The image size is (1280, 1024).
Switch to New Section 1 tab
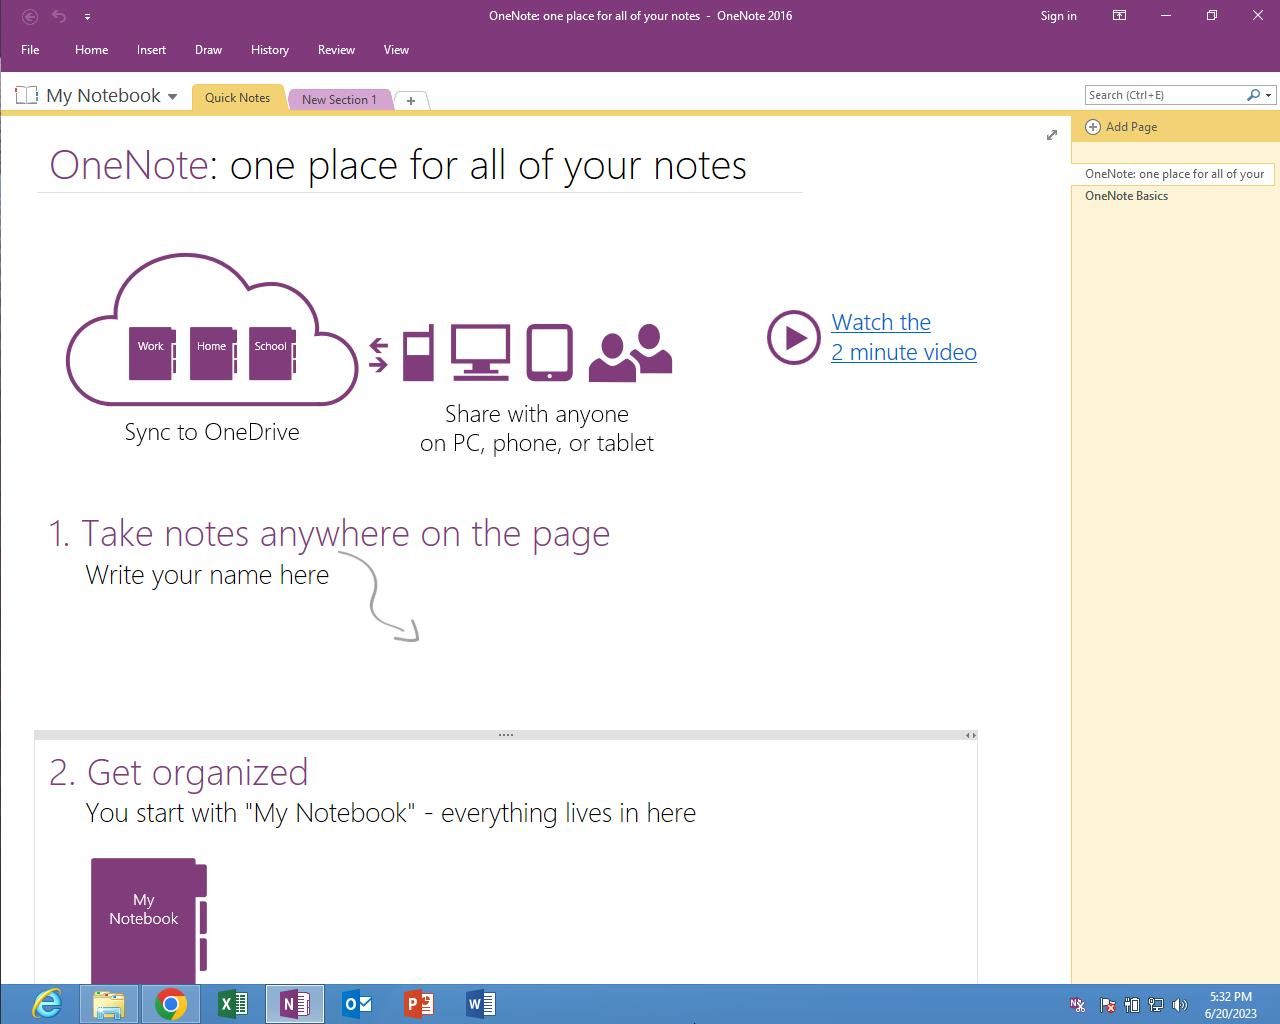339,100
